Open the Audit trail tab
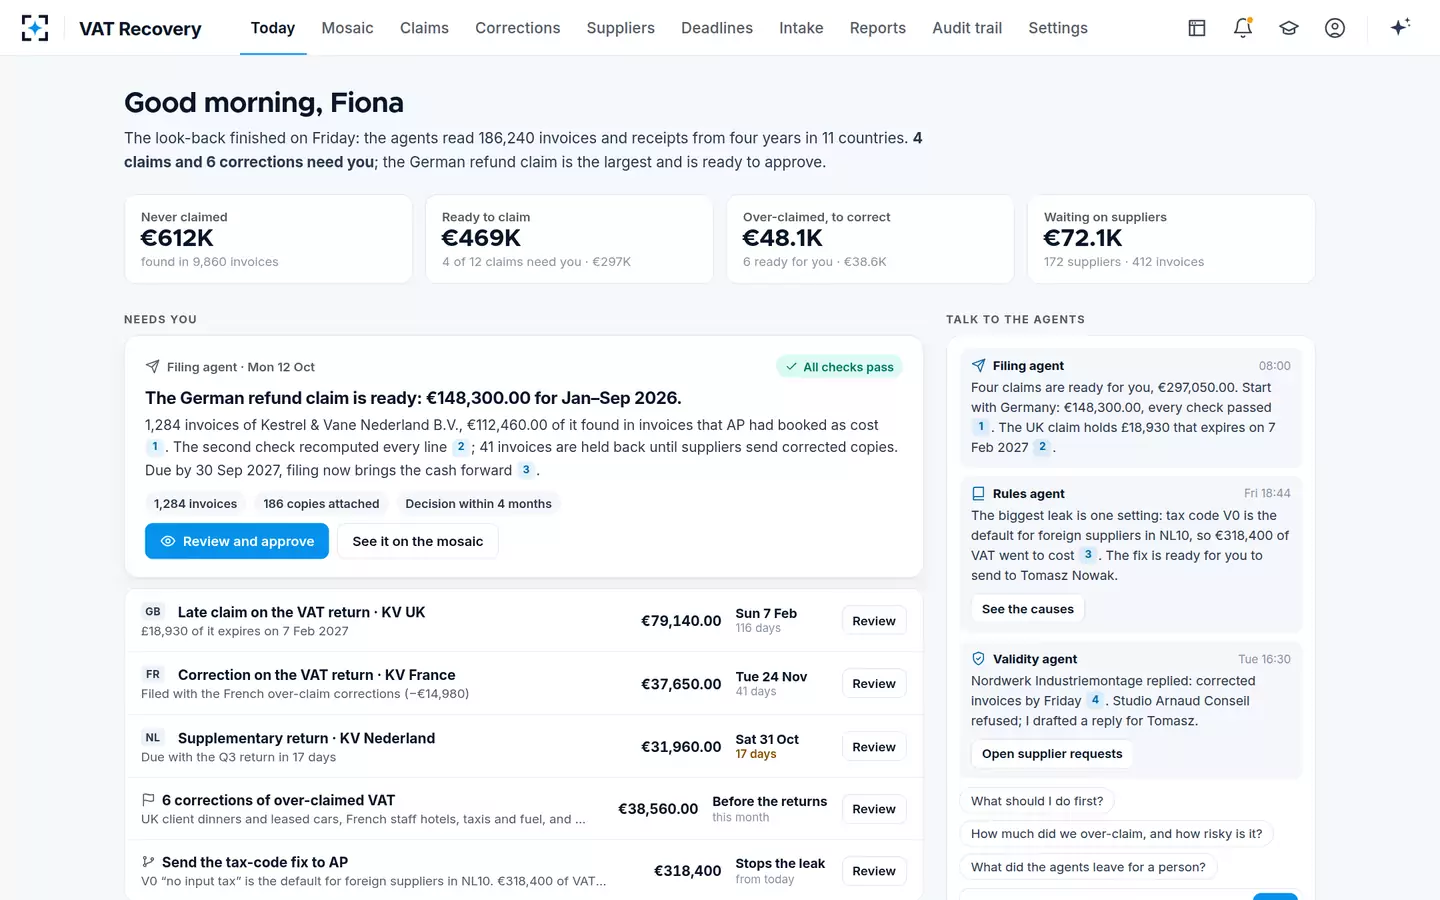1440x900 pixels. [x=967, y=28]
